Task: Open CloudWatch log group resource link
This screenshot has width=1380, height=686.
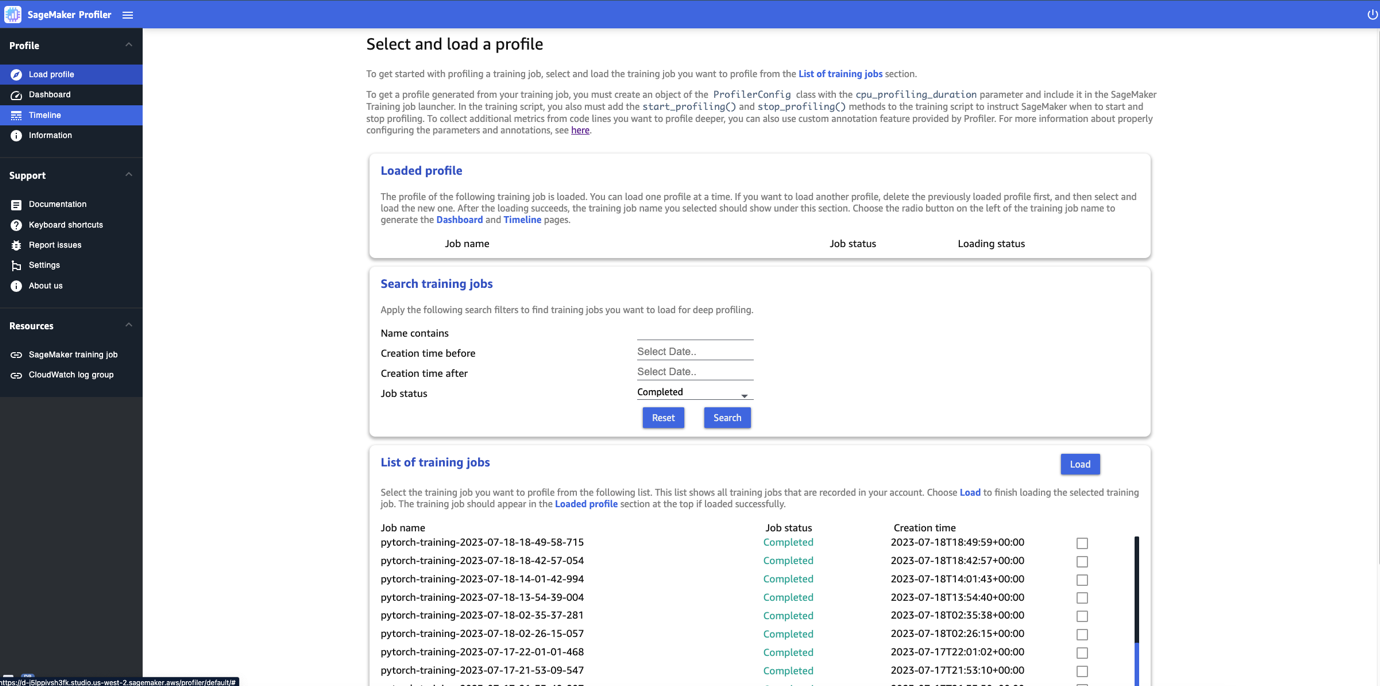Action: tap(71, 375)
